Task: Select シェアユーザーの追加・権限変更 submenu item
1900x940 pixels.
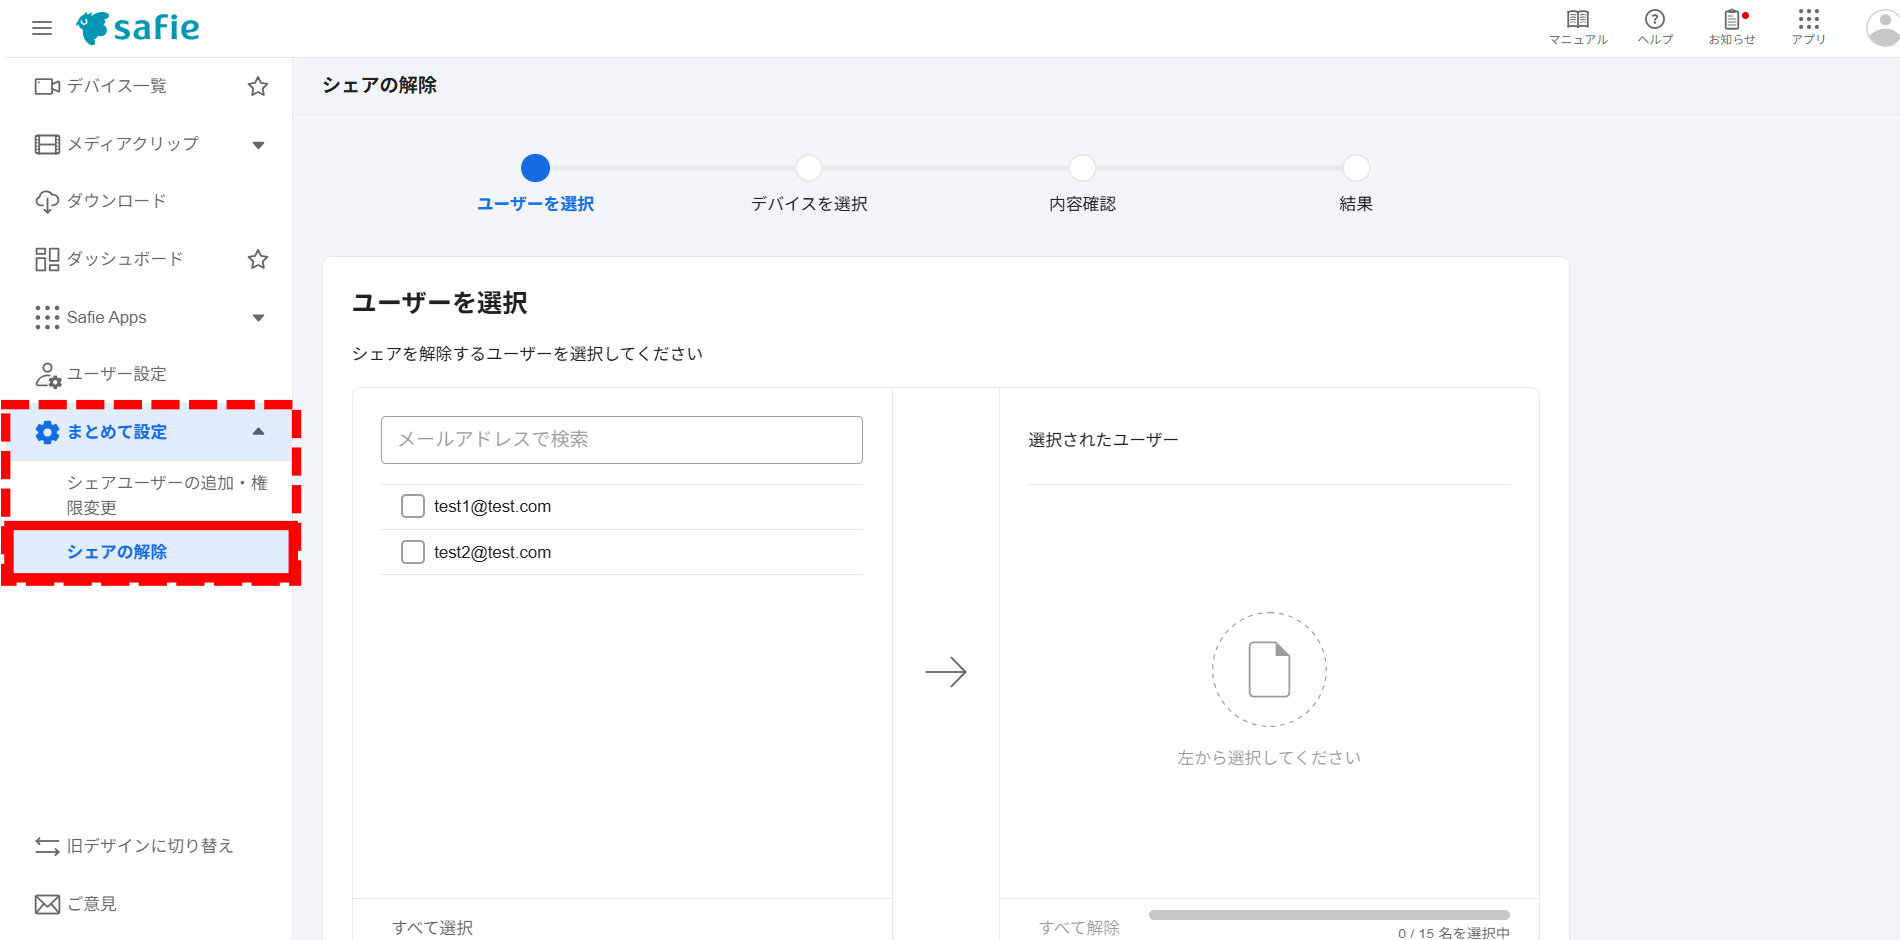Action: pos(167,495)
